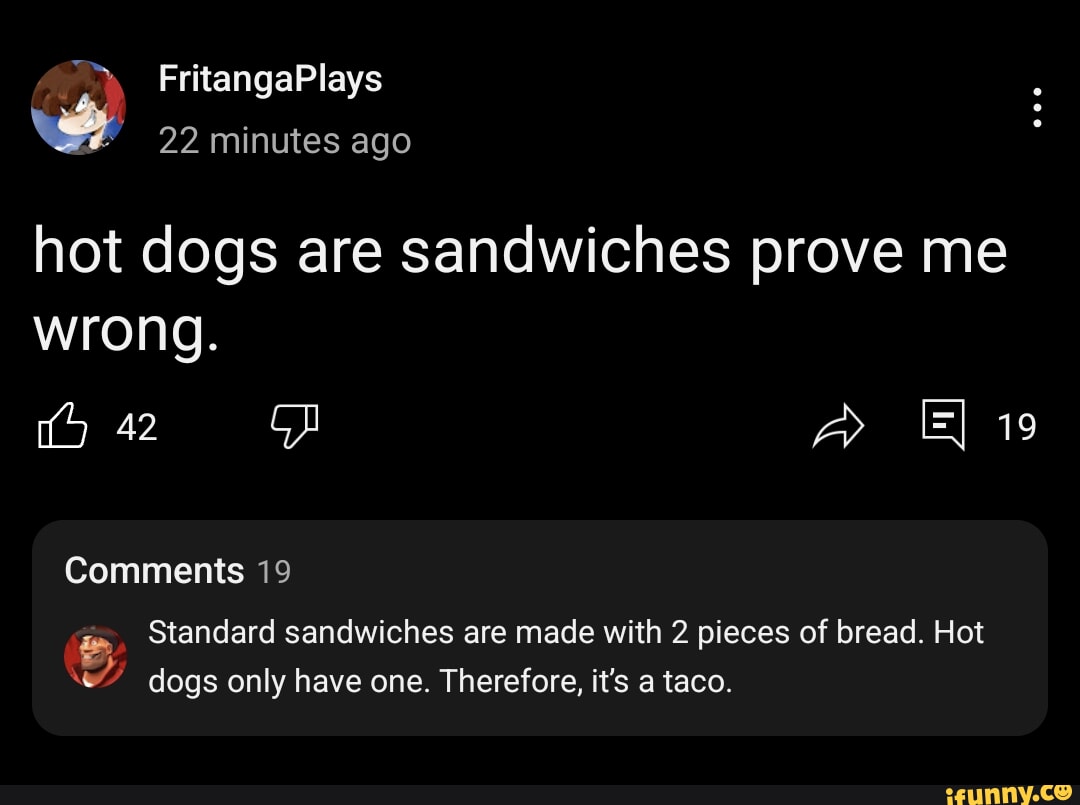Click the 19 count beside Comments heading
The height and width of the screenshot is (805, 1080).
pos(274,572)
